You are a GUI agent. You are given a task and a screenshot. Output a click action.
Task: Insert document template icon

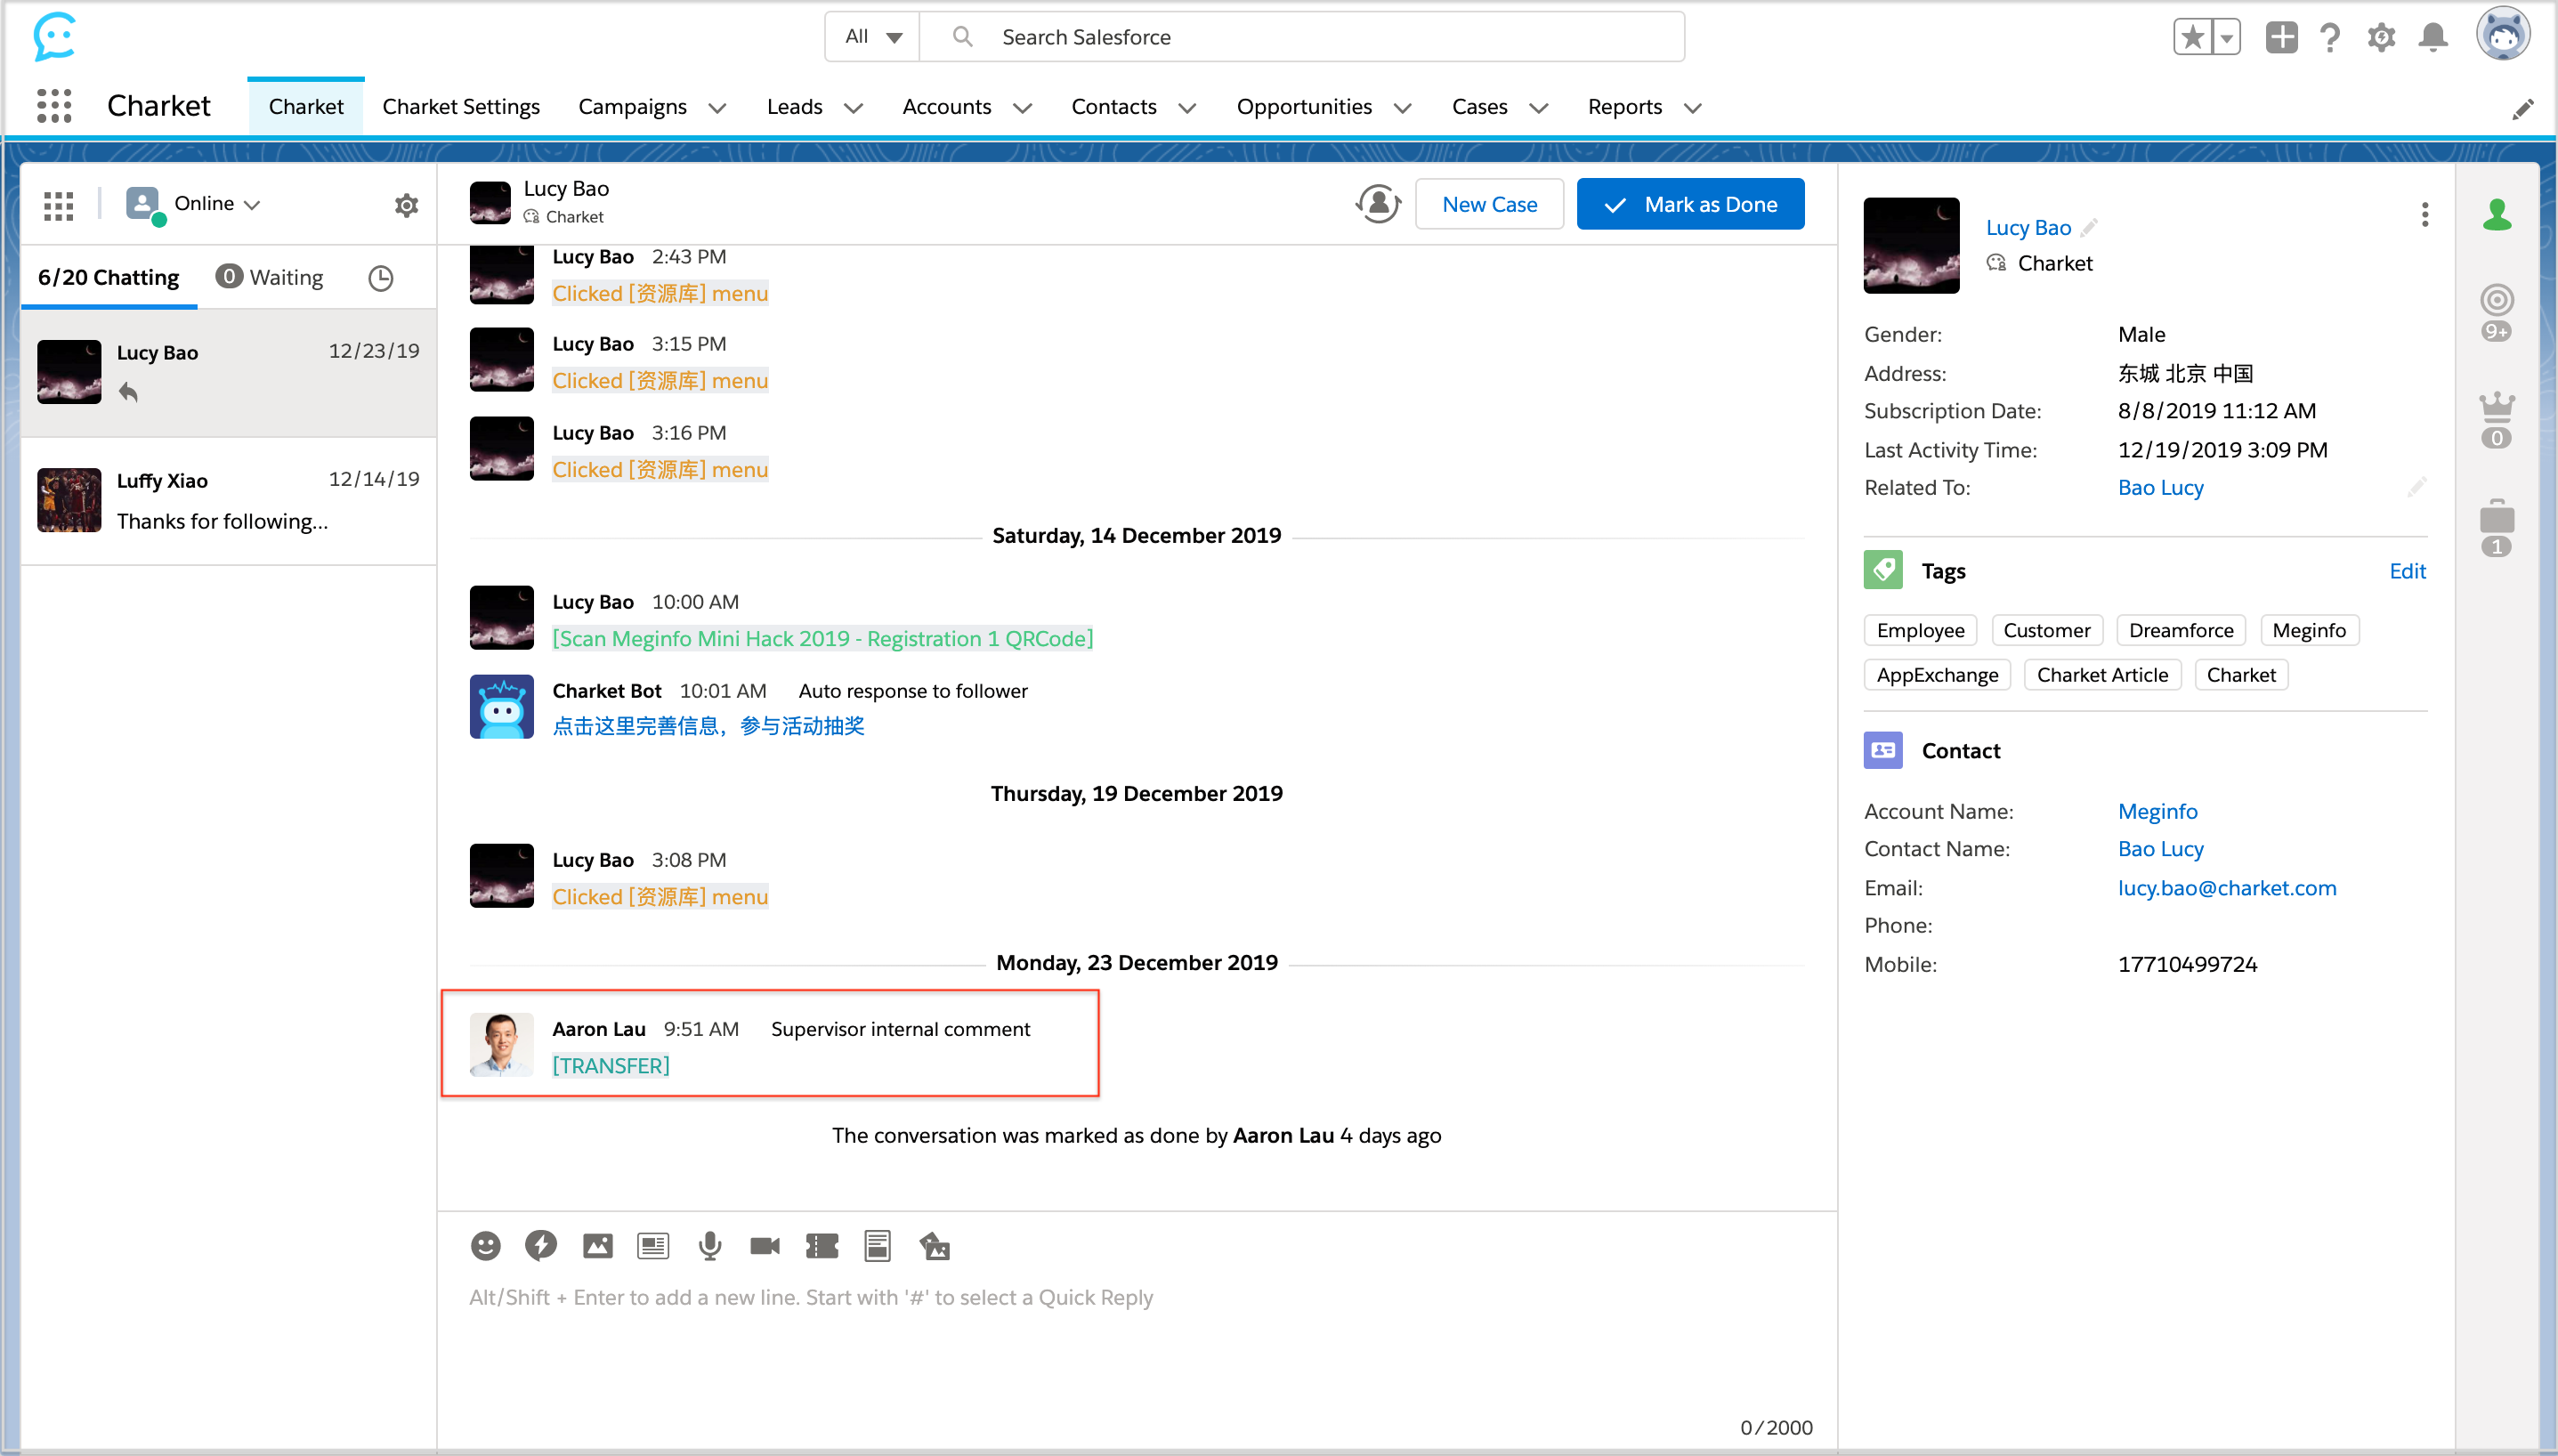[x=877, y=1245]
